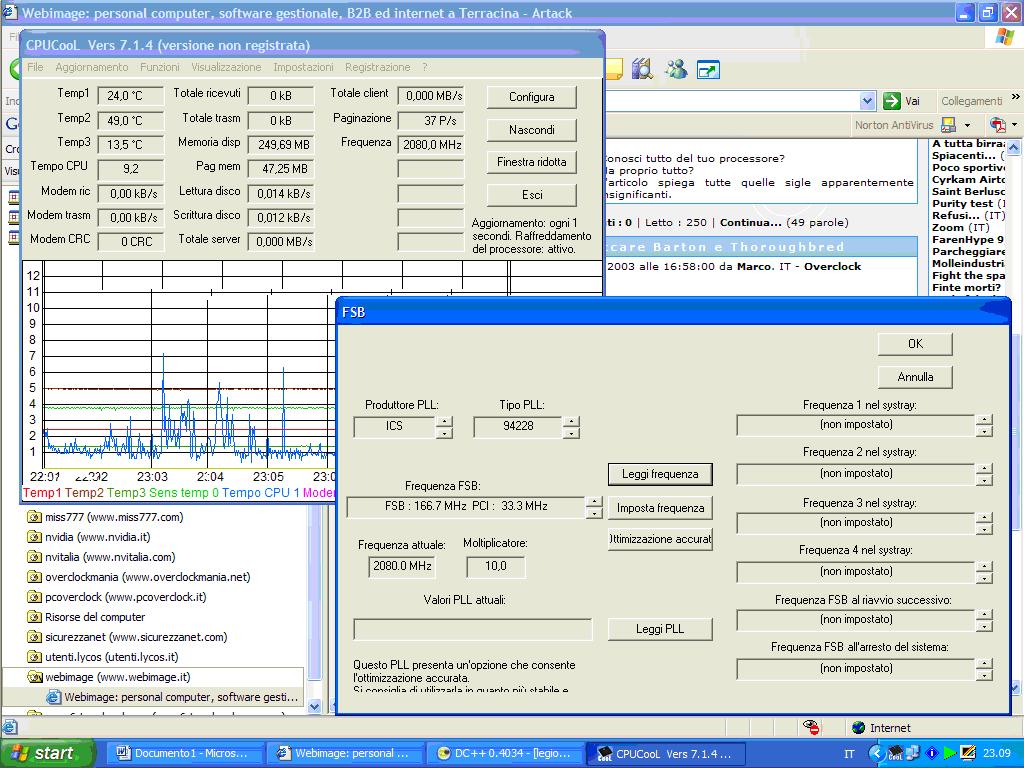This screenshot has width=1024, height=768.
Task: Click the miss777 favorites folder icon
Action: tap(34, 517)
